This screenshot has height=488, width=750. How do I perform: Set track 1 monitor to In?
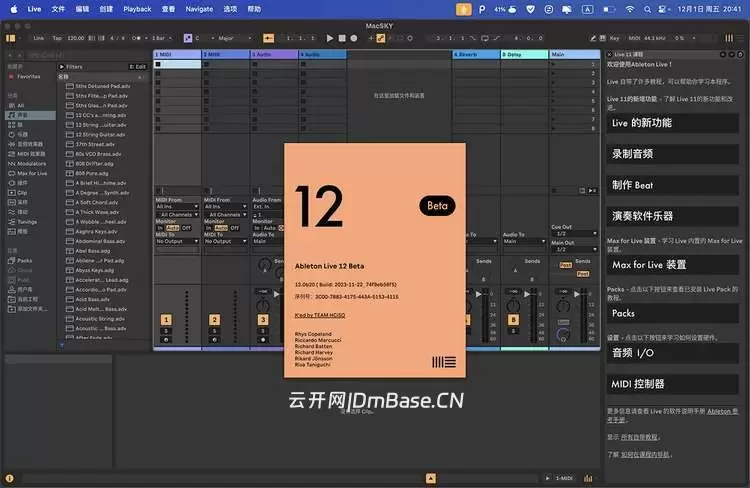click(x=160, y=228)
